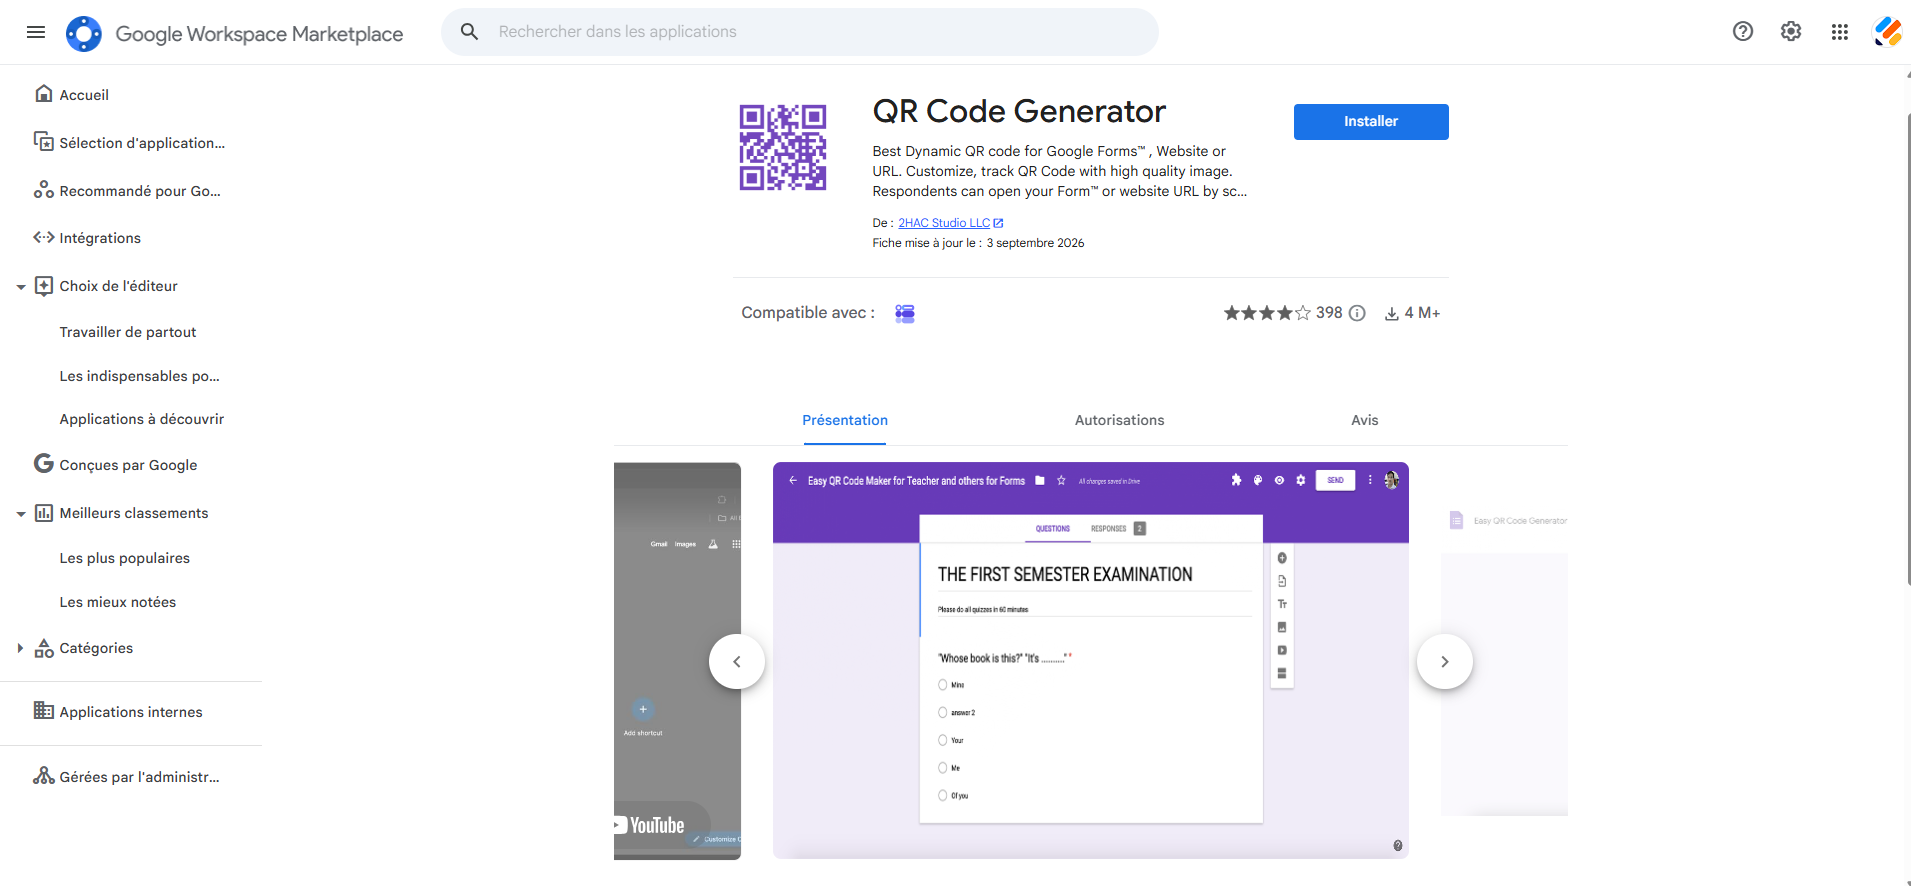Click the partially visible right carousel slide
1911x886 pixels.
pos(1504,661)
